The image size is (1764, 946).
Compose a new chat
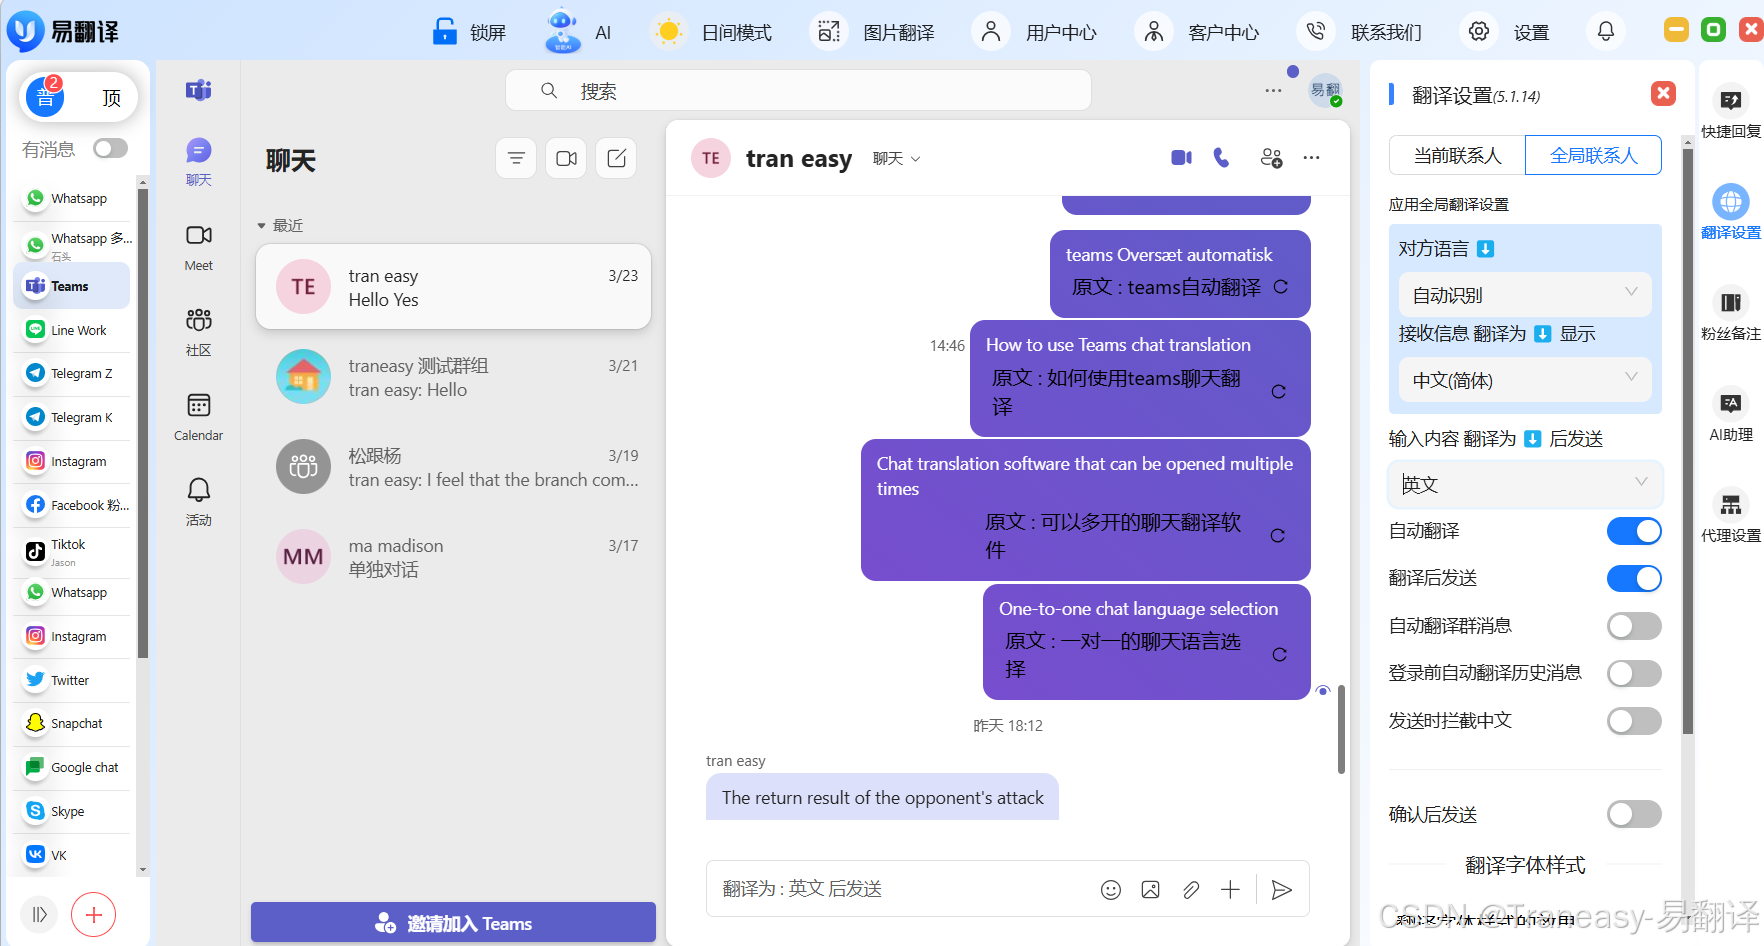[616, 158]
